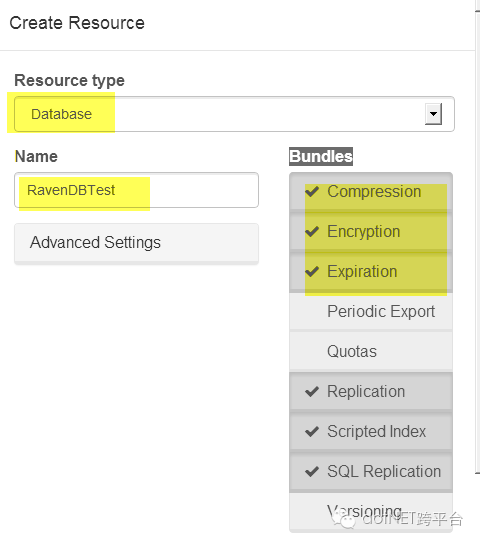Disable the Scripted Index bundle

click(x=371, y=431)
